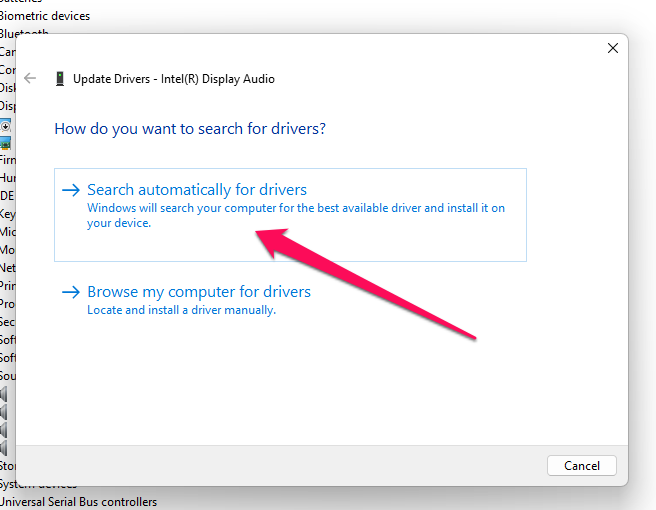
Task: Select Biometric devices in Device Manager
Action: tap(44, 16)
